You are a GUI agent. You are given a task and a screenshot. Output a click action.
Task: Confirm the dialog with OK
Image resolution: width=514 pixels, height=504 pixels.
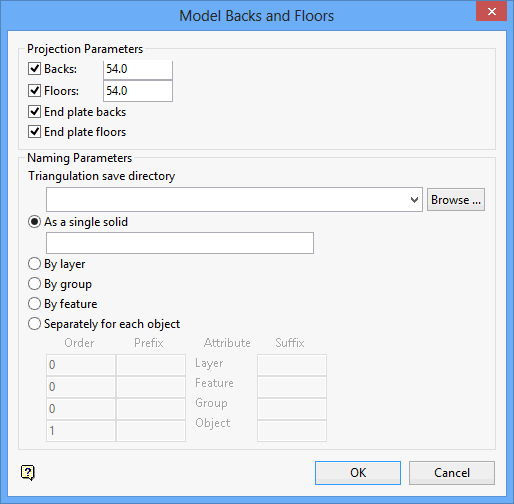coord(358,473)
